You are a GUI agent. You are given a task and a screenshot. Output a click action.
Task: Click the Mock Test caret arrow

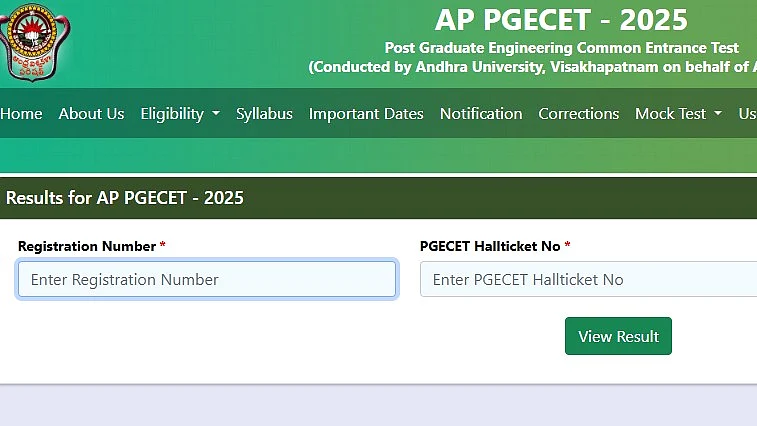(x=718, y=114)
